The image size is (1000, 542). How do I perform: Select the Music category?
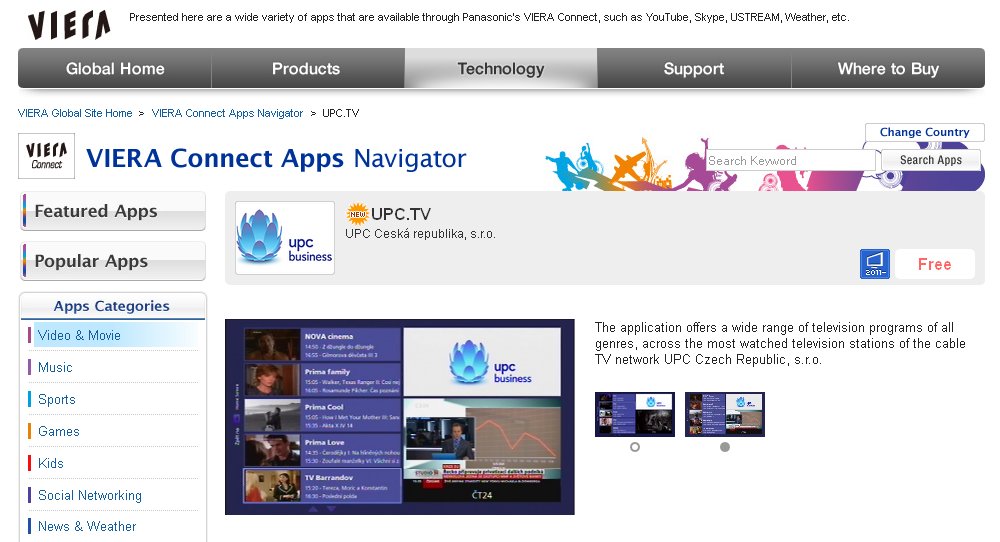point(113,367)
